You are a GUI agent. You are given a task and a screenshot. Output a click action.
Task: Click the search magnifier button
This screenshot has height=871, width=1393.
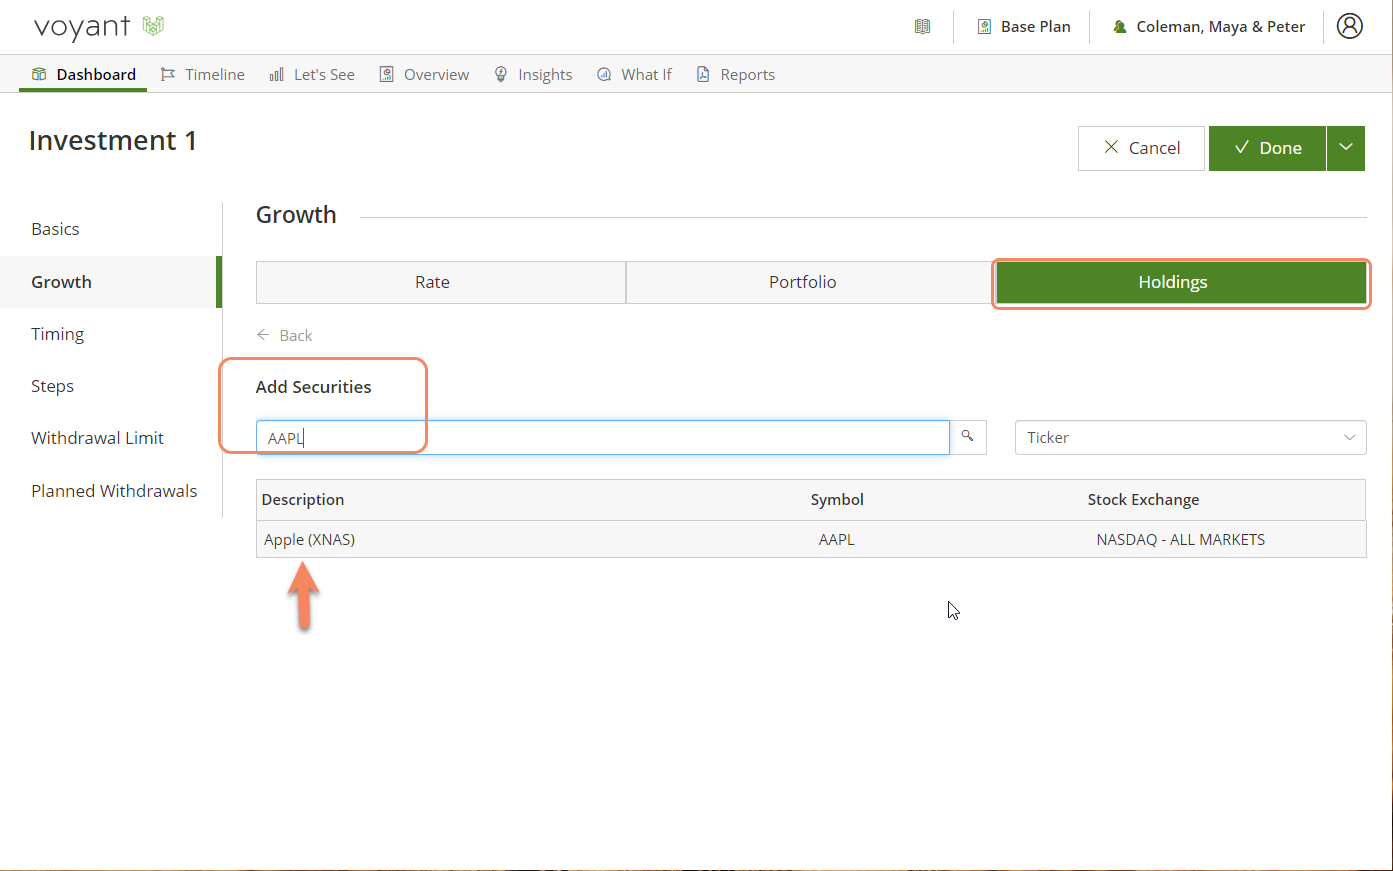[x=968, y=437]
